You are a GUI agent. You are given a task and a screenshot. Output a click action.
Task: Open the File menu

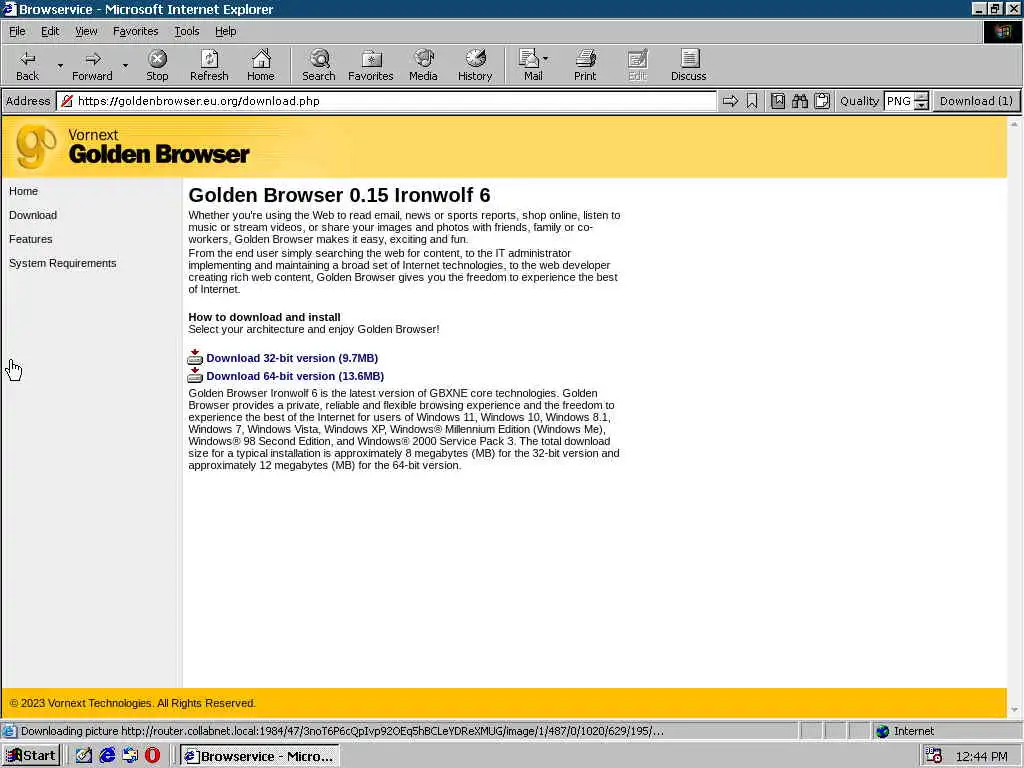coord(17,31)
